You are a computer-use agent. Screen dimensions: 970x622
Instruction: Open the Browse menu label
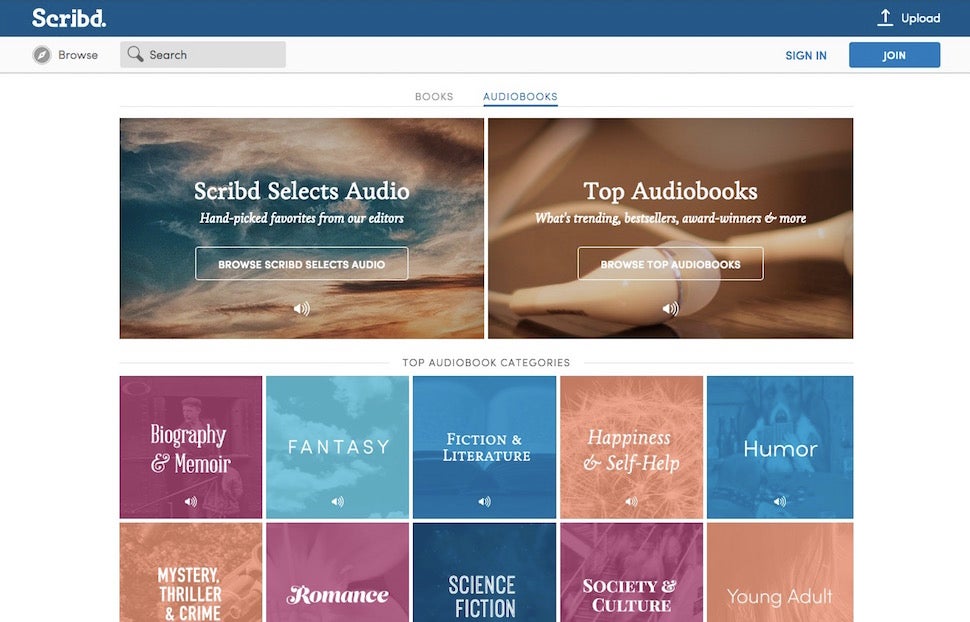coord(78,54)
